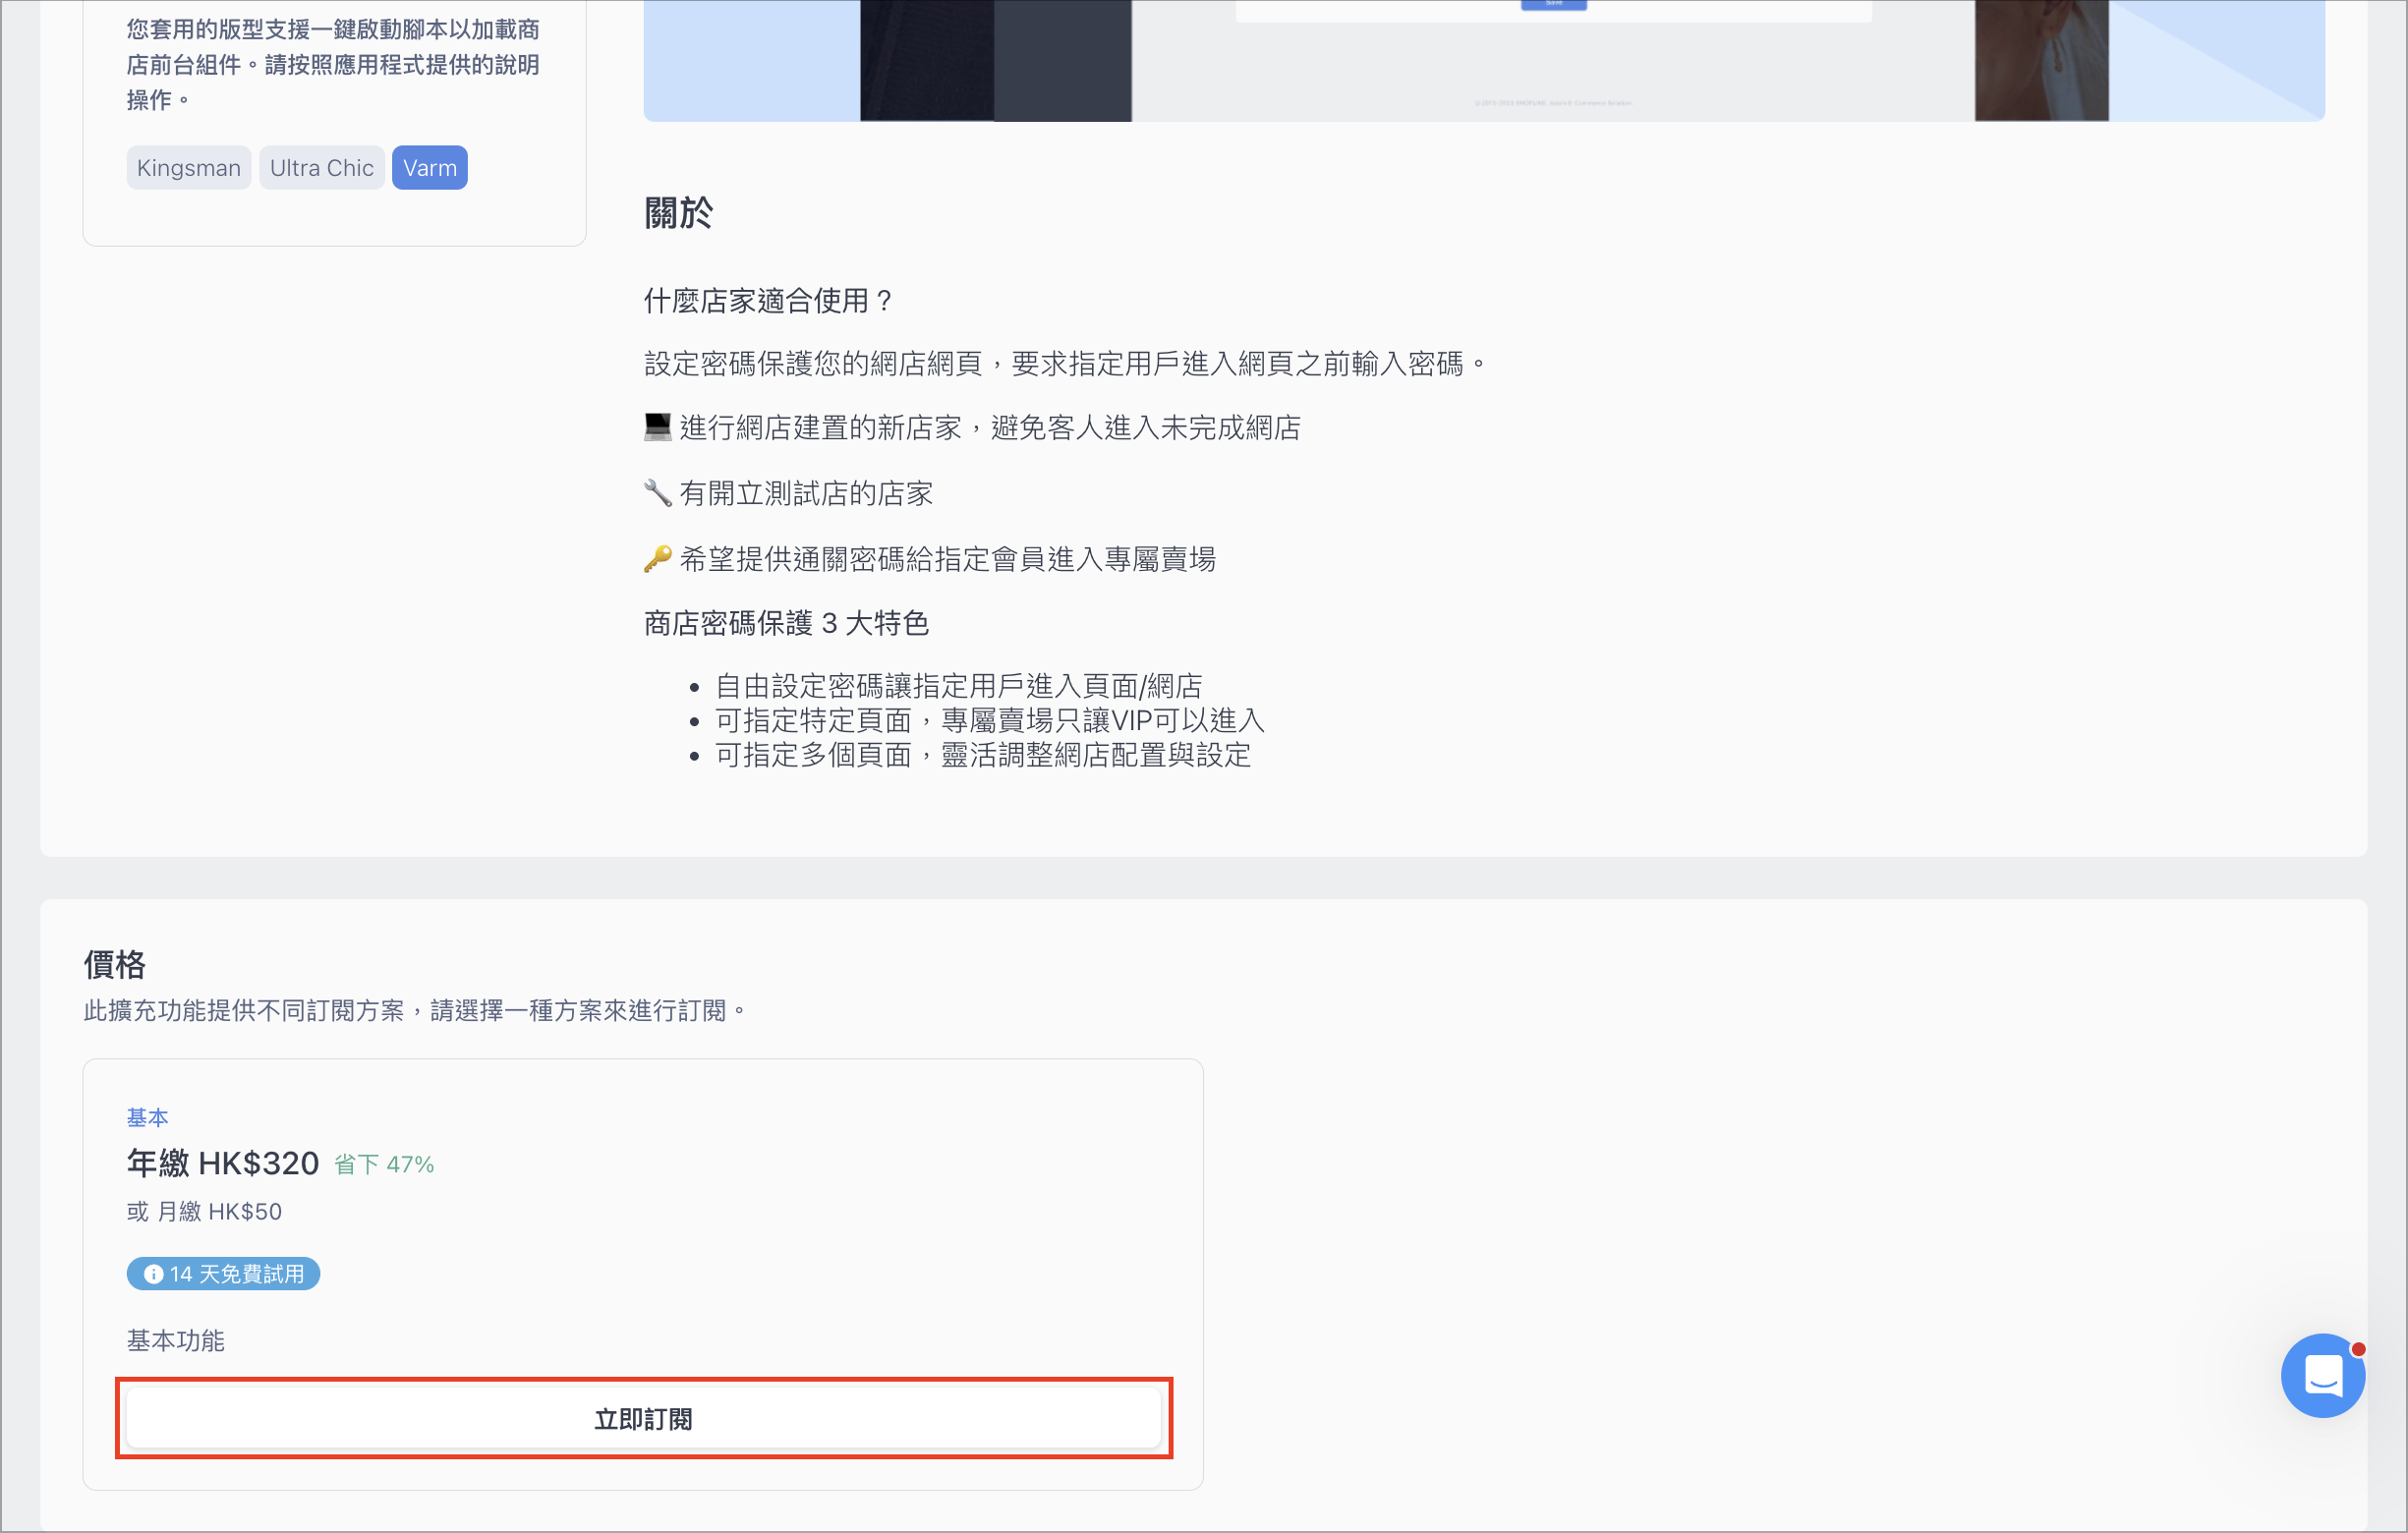Click the 或 月繳 HK$50 text
This screenshot has height=1533, width=2408.
point(204,1211)
